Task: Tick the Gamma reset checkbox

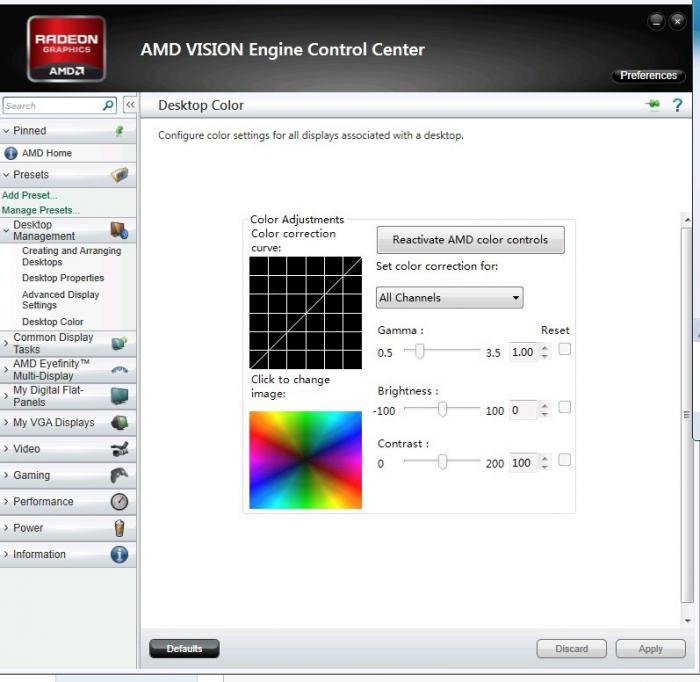Action: [564, 349]
